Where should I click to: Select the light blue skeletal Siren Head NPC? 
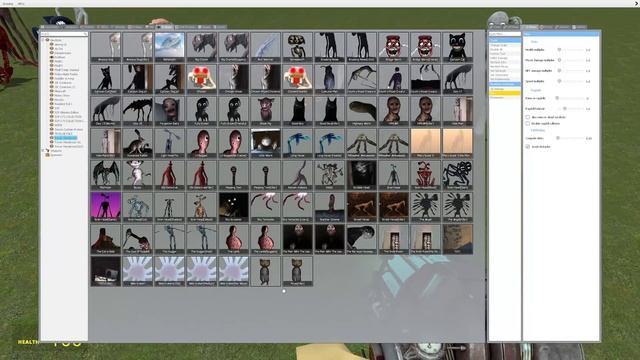137,207
